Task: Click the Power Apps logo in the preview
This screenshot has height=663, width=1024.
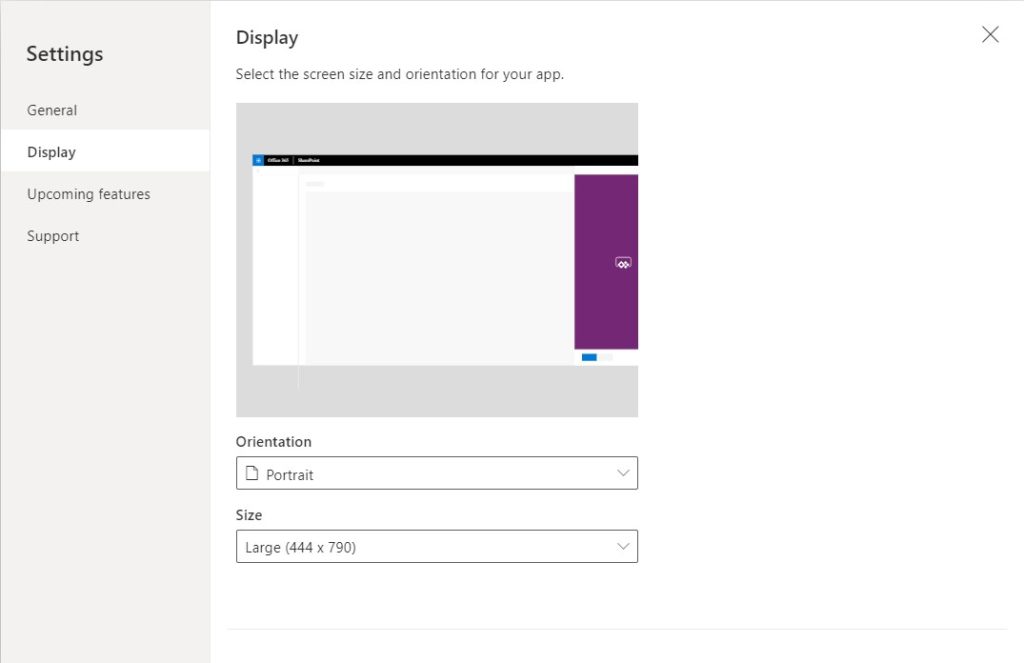Action: click(x=623, y=264)
